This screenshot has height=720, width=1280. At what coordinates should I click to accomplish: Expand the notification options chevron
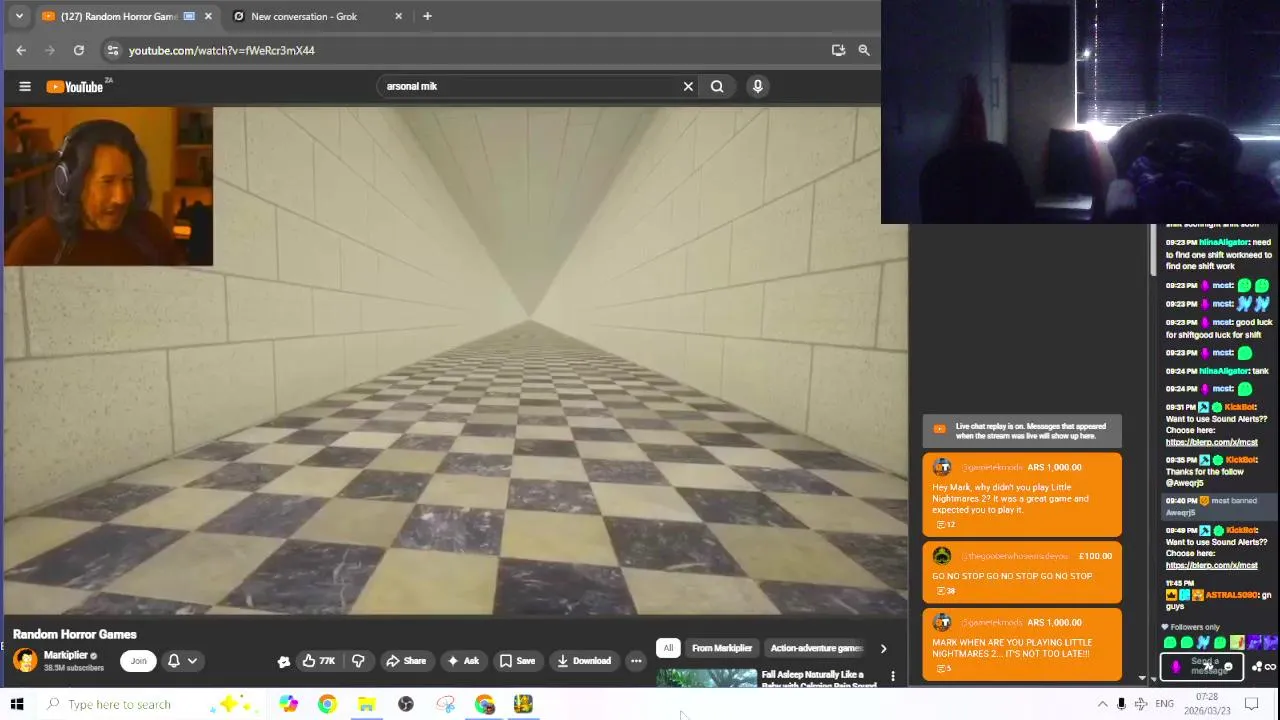pos(192,660)
